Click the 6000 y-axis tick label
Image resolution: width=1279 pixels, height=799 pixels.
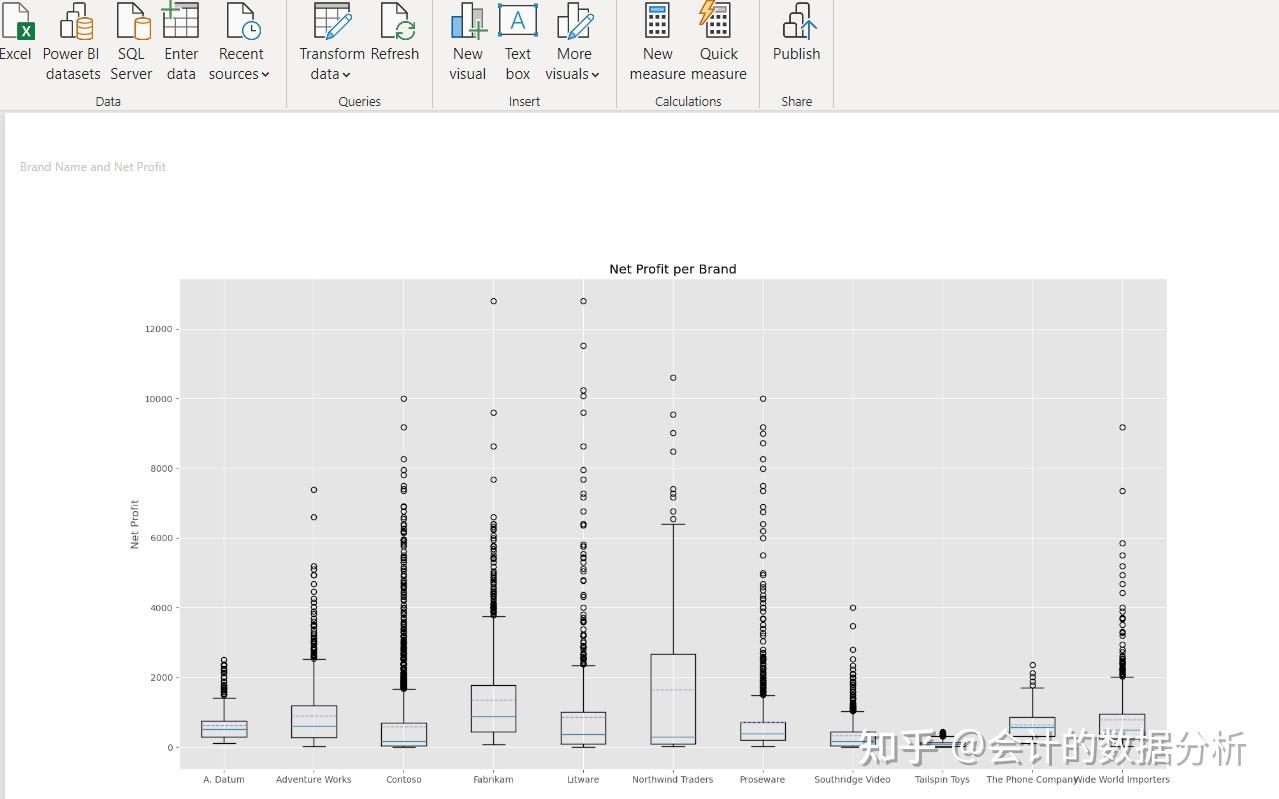(161, 538)
